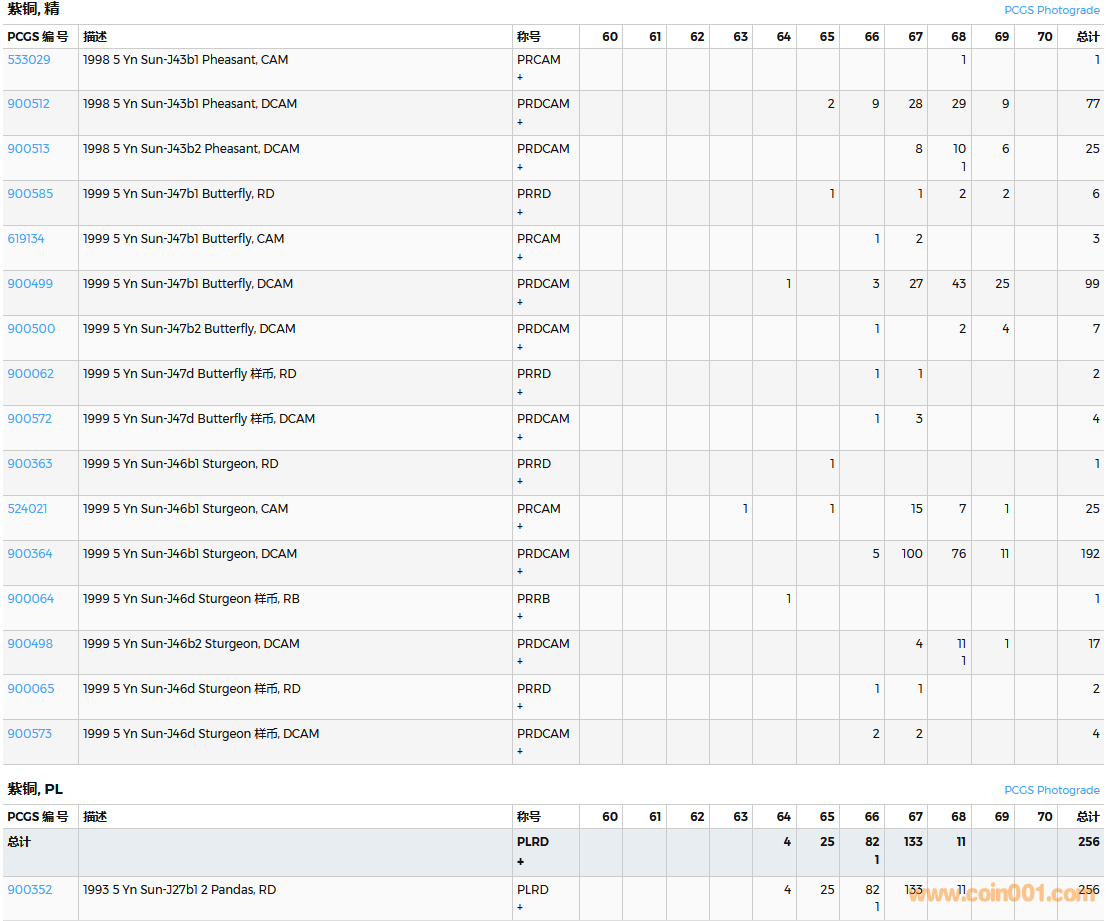Click PCGS number 900352 2 Pandas
1108x921 pixels.
coord(30,890)
